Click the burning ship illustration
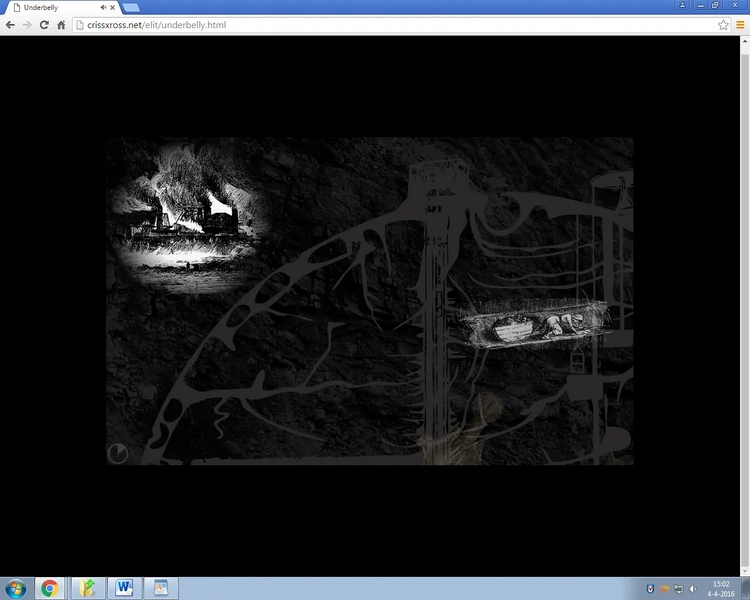The image size is (750, 600). coord(189,218)
